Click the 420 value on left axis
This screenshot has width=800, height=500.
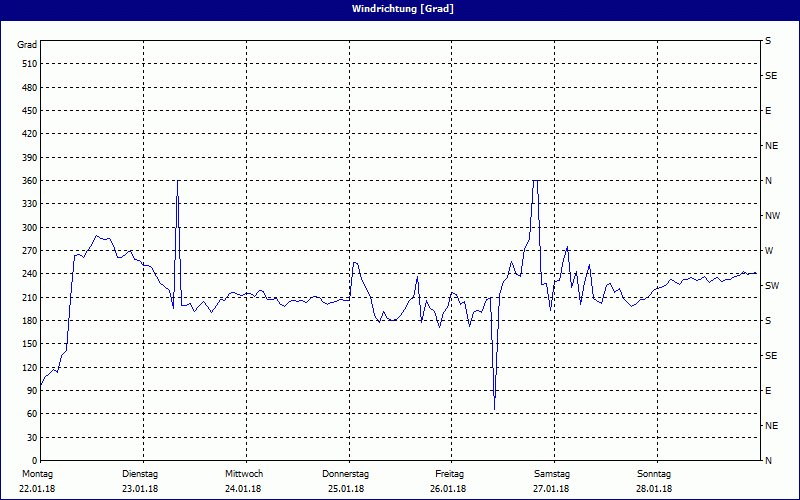pyautogui.click(x=29, y=134)
